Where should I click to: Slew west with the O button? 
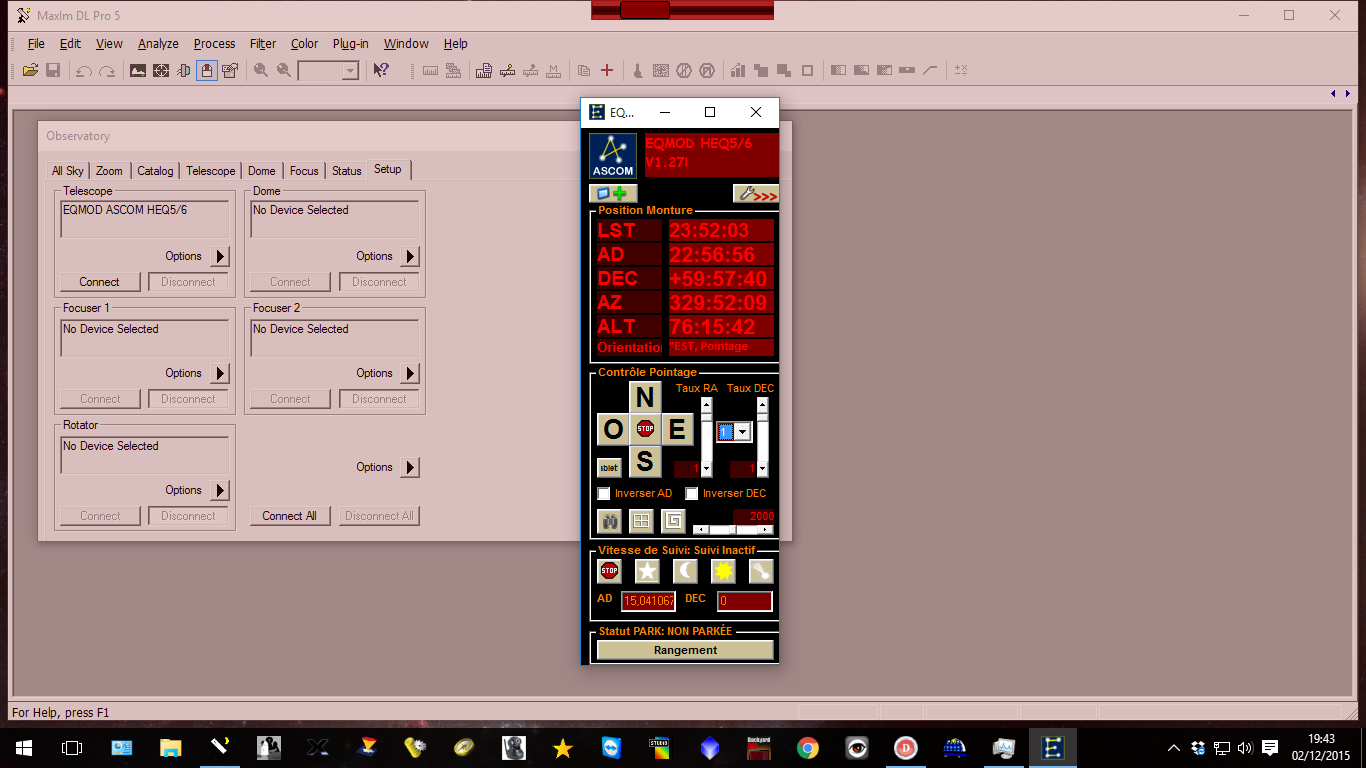613,429
